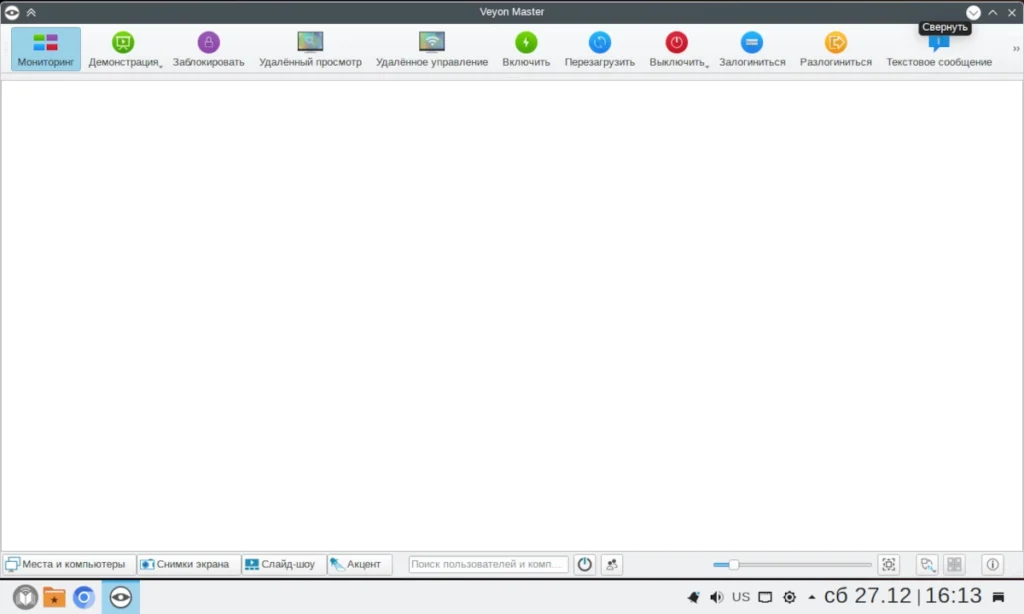Start Удалённый просмотр remote view
1024x614 pixels.
tap(310, 49)
